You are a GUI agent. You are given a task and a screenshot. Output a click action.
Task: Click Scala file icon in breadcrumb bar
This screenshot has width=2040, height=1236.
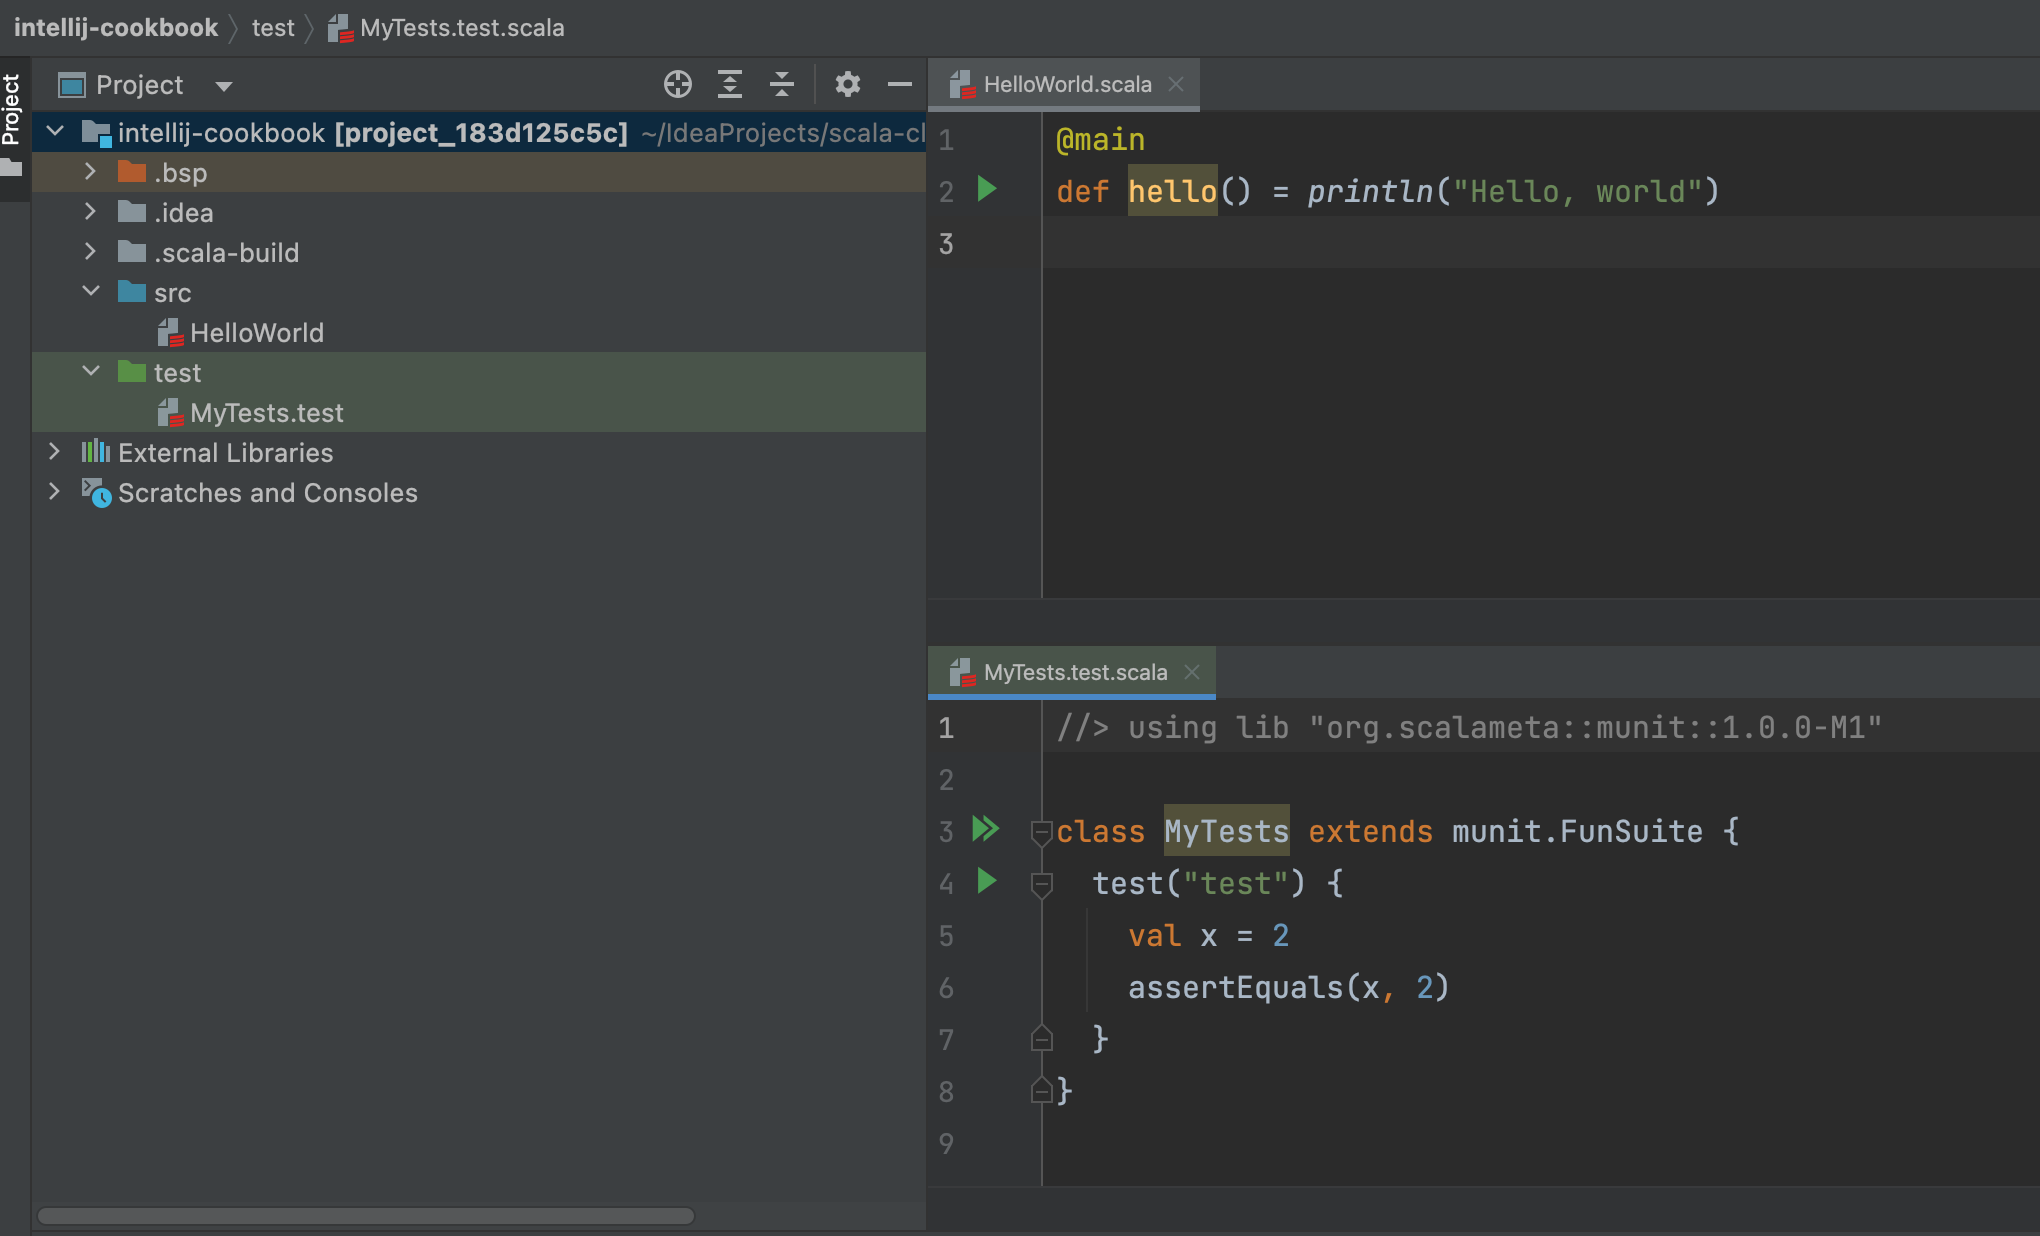coord(341,28)
